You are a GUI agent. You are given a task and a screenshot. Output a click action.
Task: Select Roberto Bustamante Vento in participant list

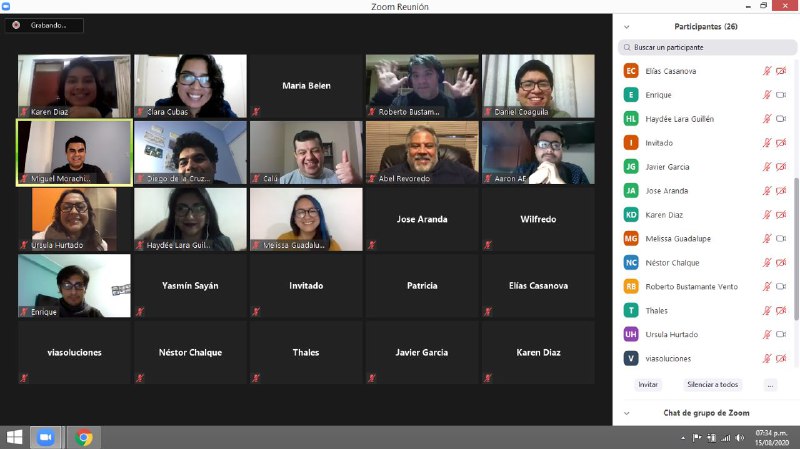click(692, 287)
